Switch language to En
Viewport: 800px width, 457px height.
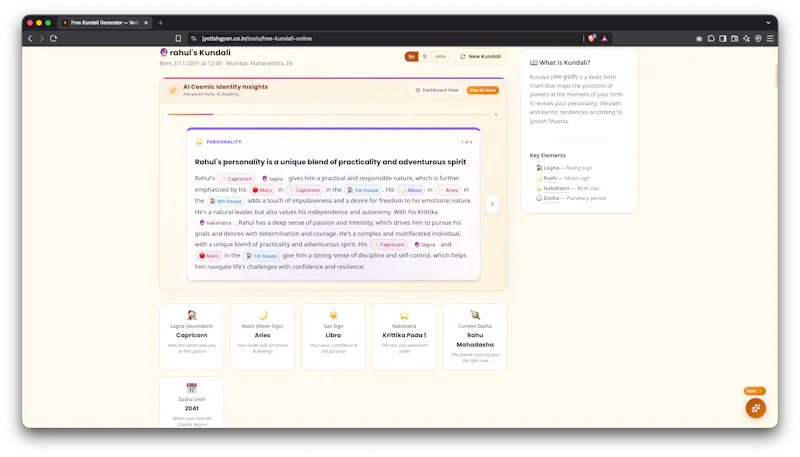point(411,57)
